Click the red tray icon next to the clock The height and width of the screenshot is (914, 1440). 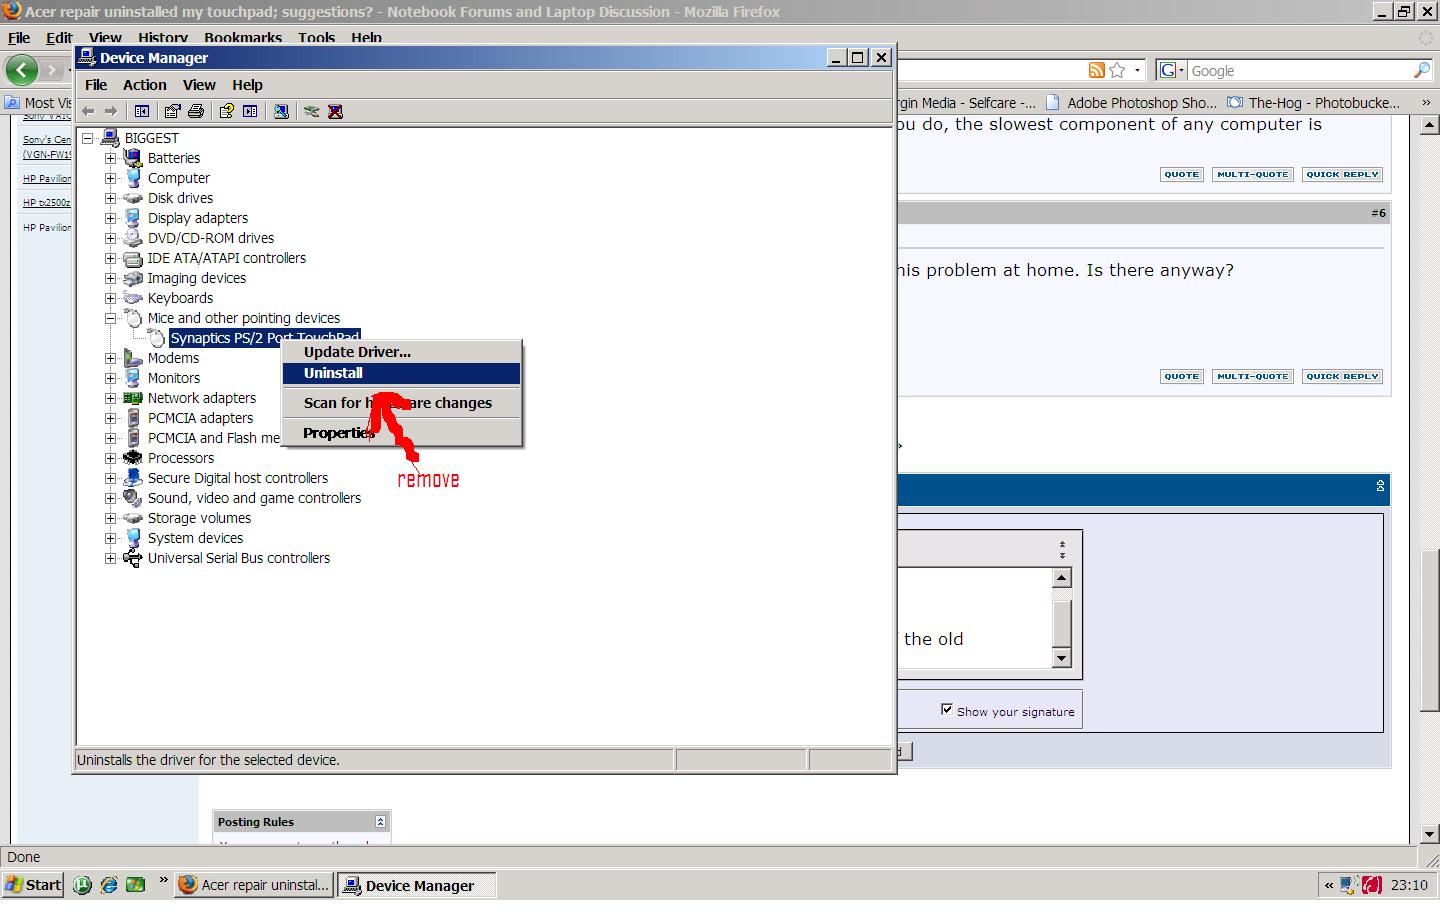(x=1372, y=885)
